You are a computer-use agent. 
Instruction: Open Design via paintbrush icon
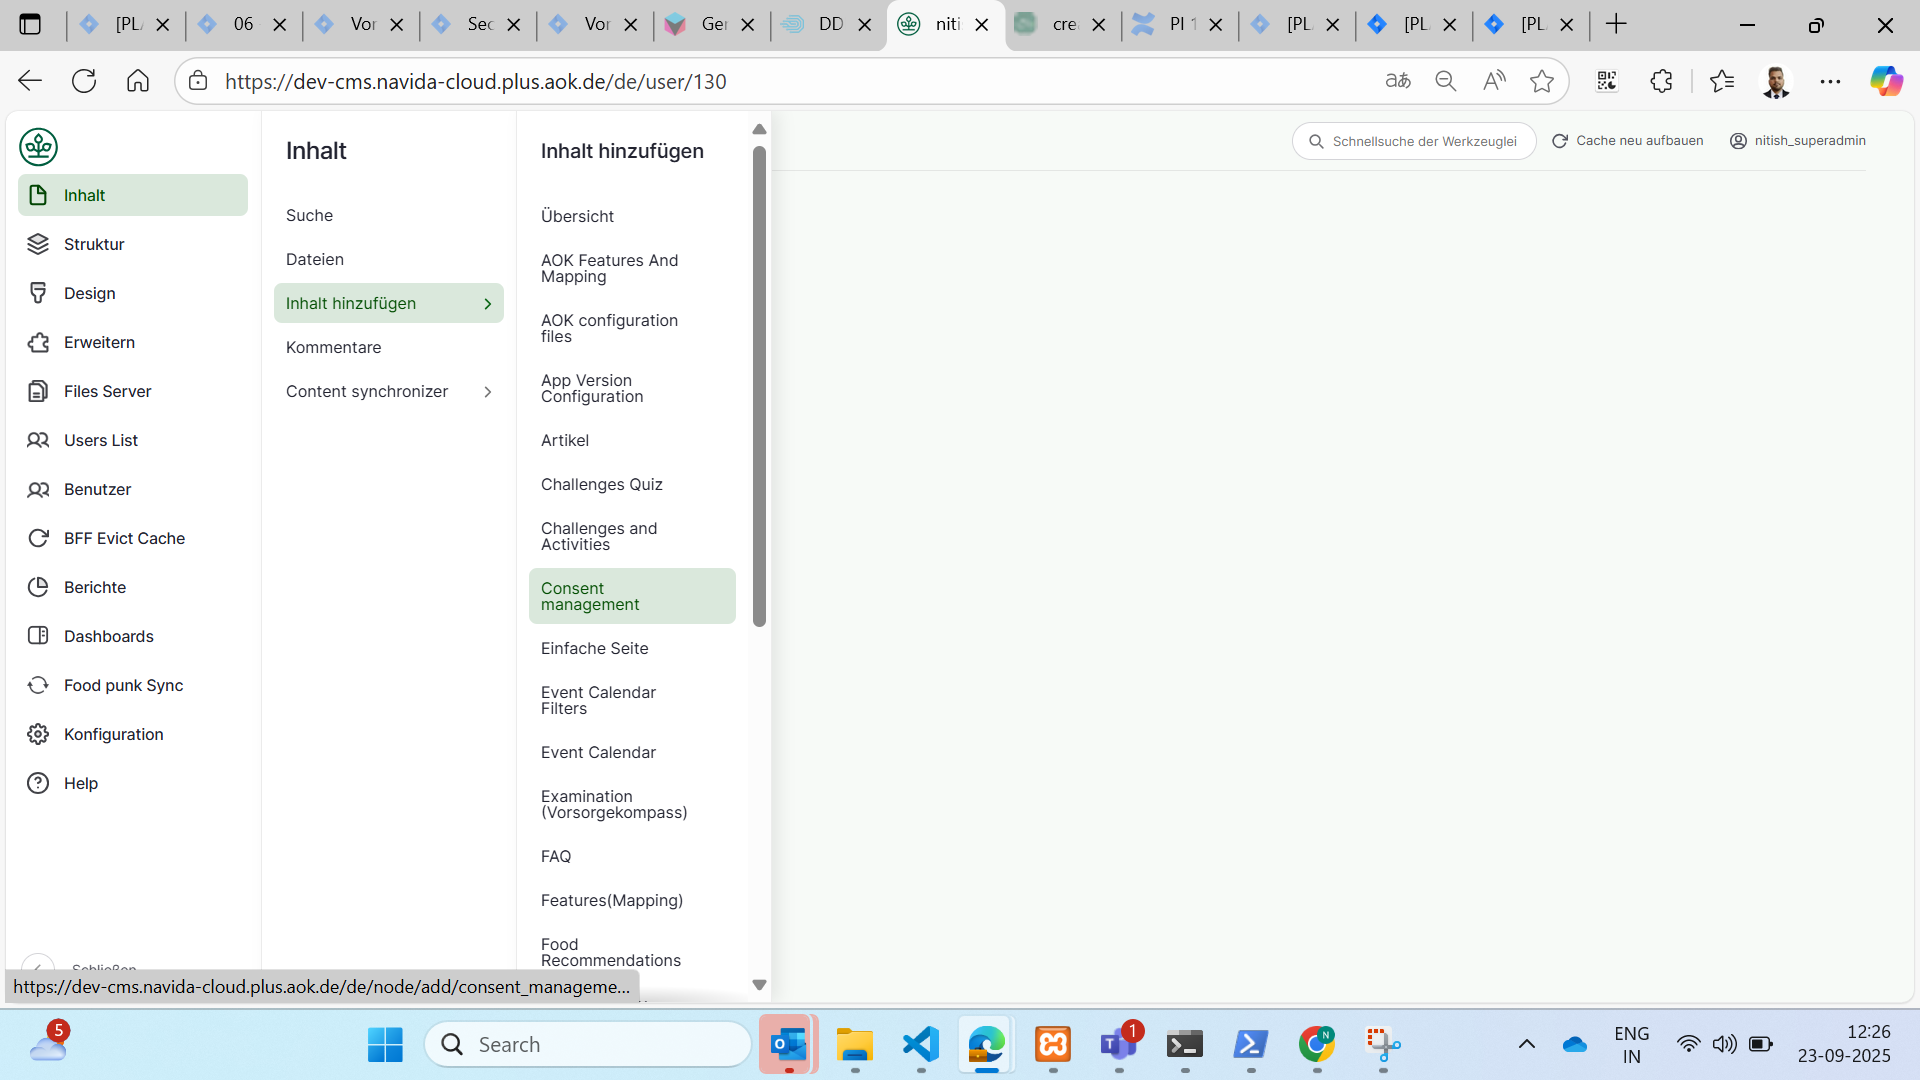pos(38,293)
